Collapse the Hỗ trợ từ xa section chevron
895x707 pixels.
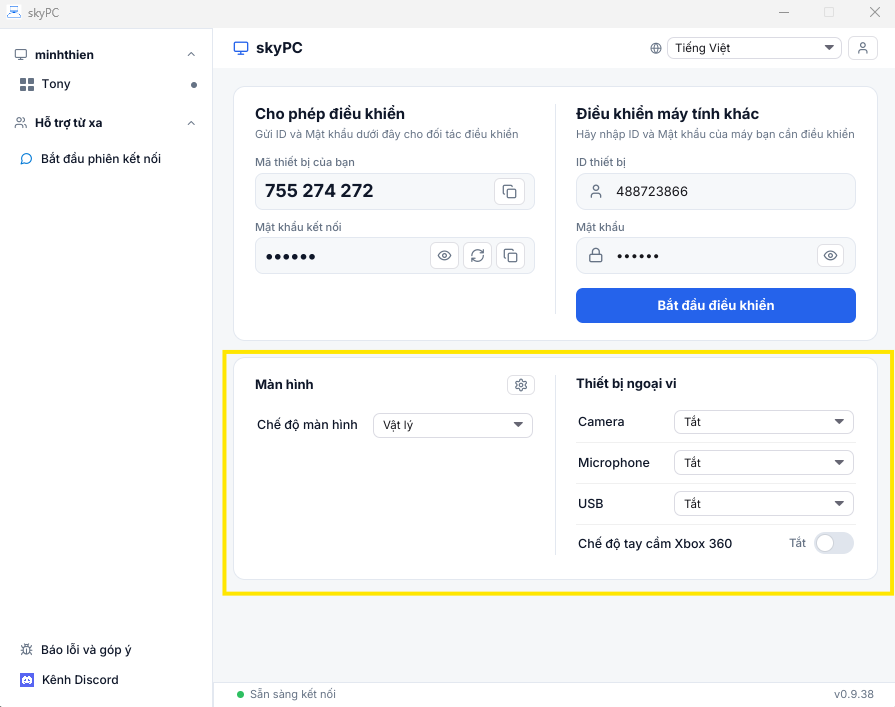pyautogui.click(x=191, y=123)
